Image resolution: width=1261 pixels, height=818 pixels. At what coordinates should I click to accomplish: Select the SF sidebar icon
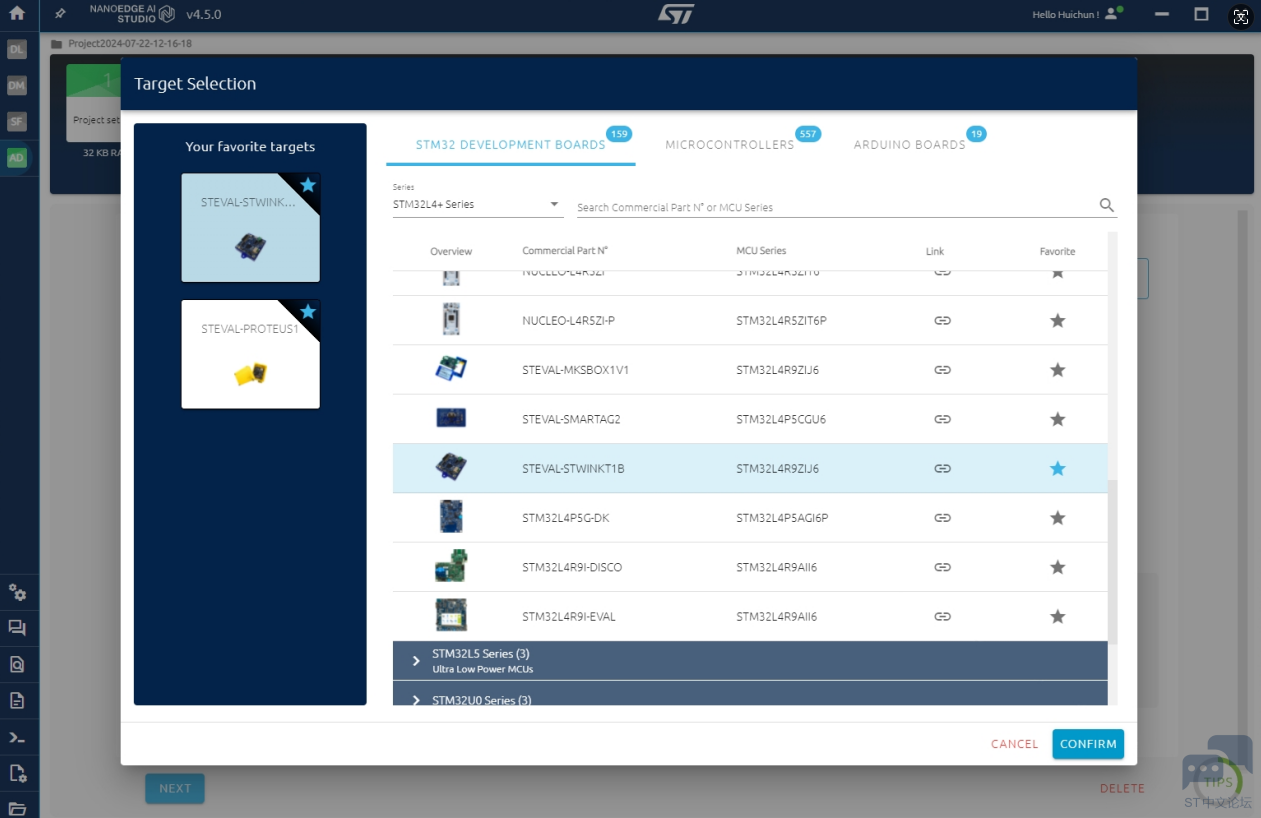16,122
